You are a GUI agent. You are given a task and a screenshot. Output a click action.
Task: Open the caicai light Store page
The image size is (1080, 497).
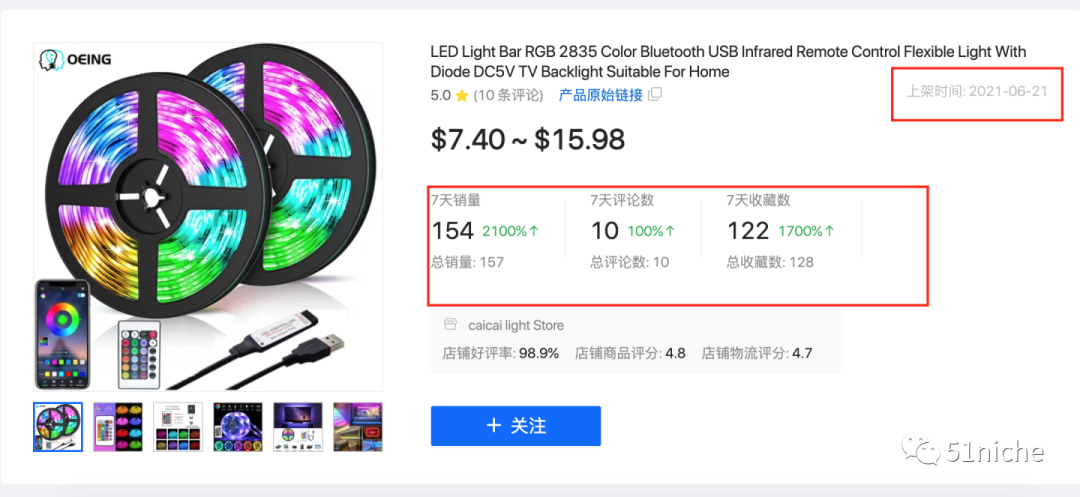point(516,325)
